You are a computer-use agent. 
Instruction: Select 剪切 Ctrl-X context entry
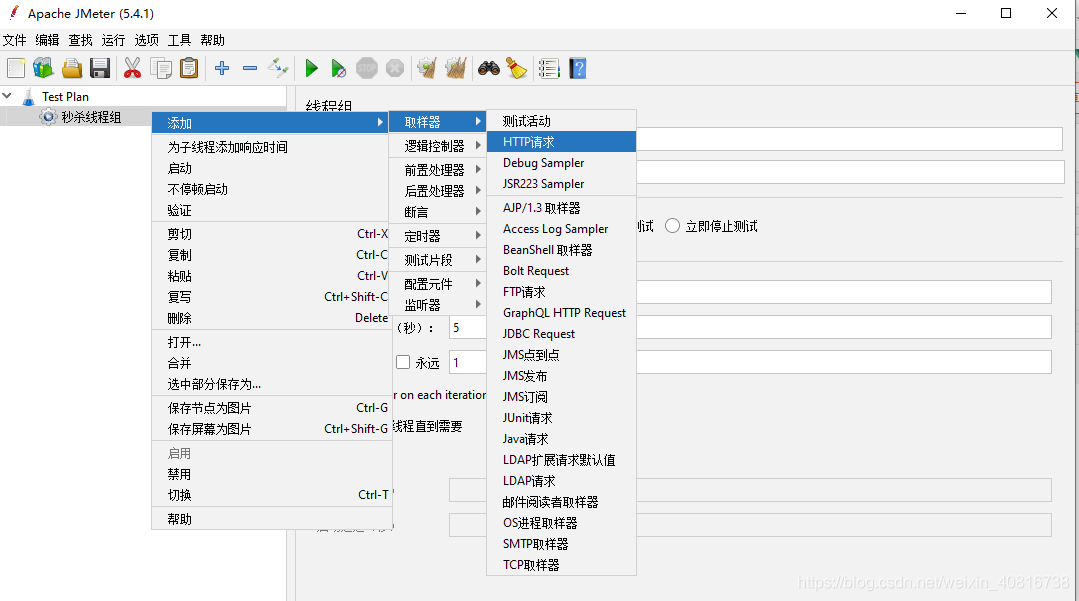pos(271,234)
